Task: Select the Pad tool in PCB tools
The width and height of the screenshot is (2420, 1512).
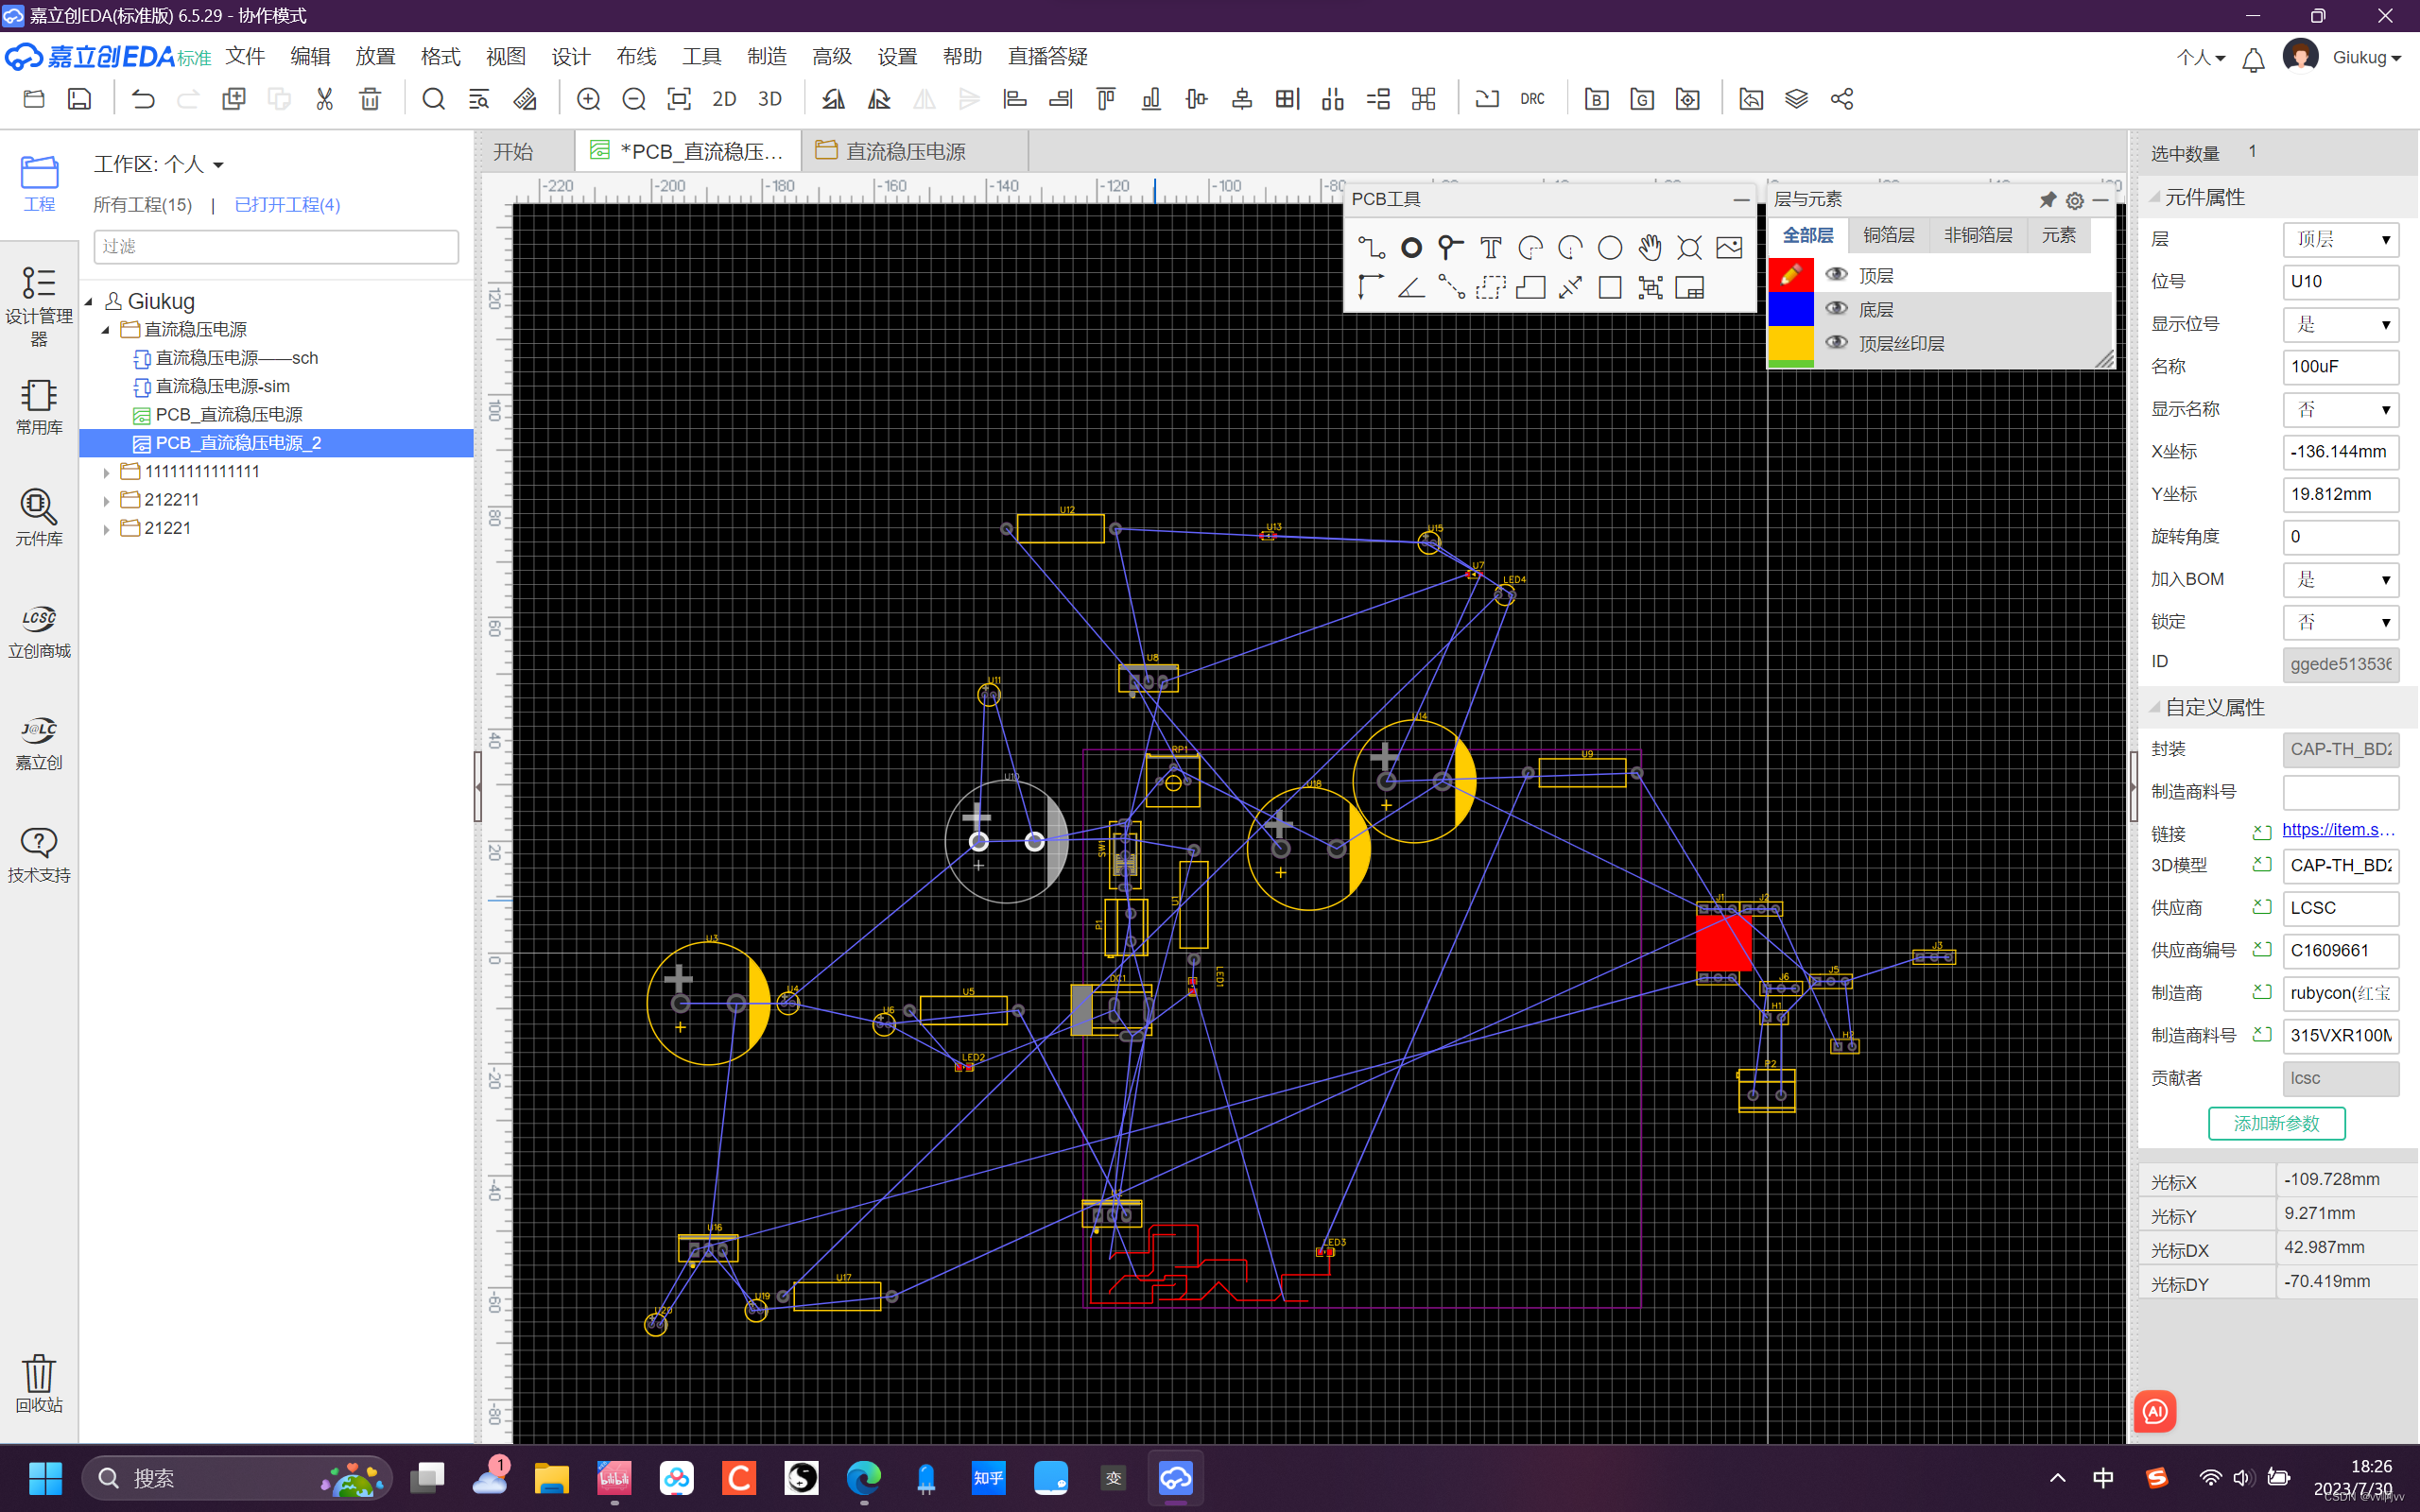Action: tap(1410, 247)
